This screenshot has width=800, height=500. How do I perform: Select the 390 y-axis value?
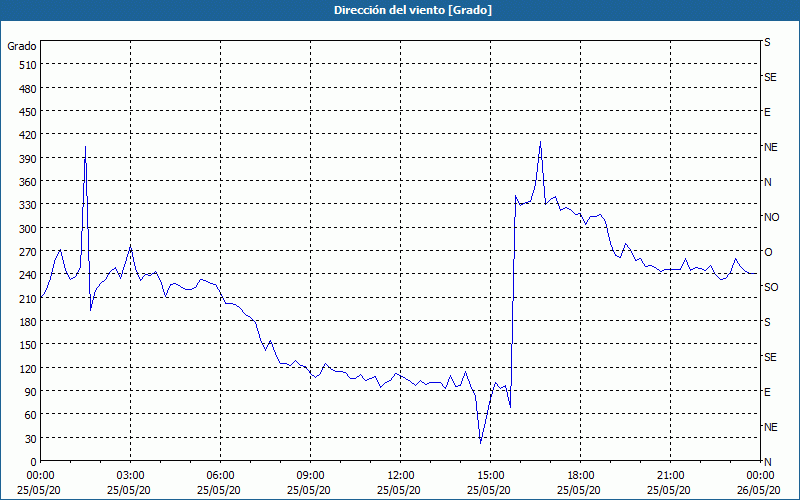28,159
